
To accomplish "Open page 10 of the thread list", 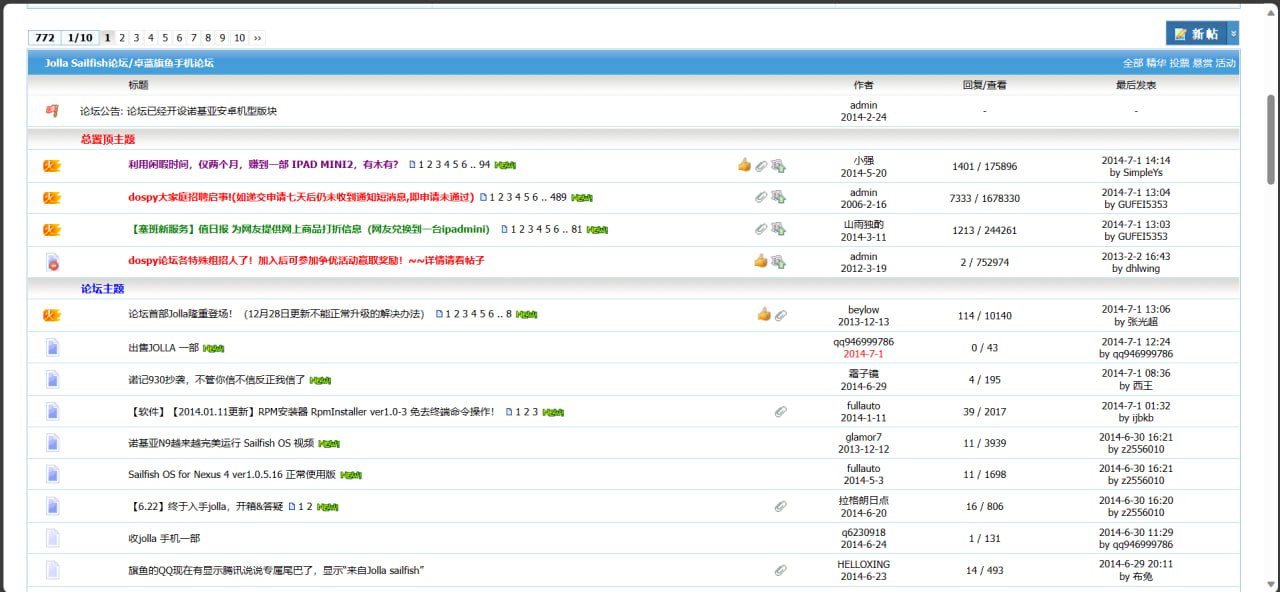I will (x=239, y=38).
